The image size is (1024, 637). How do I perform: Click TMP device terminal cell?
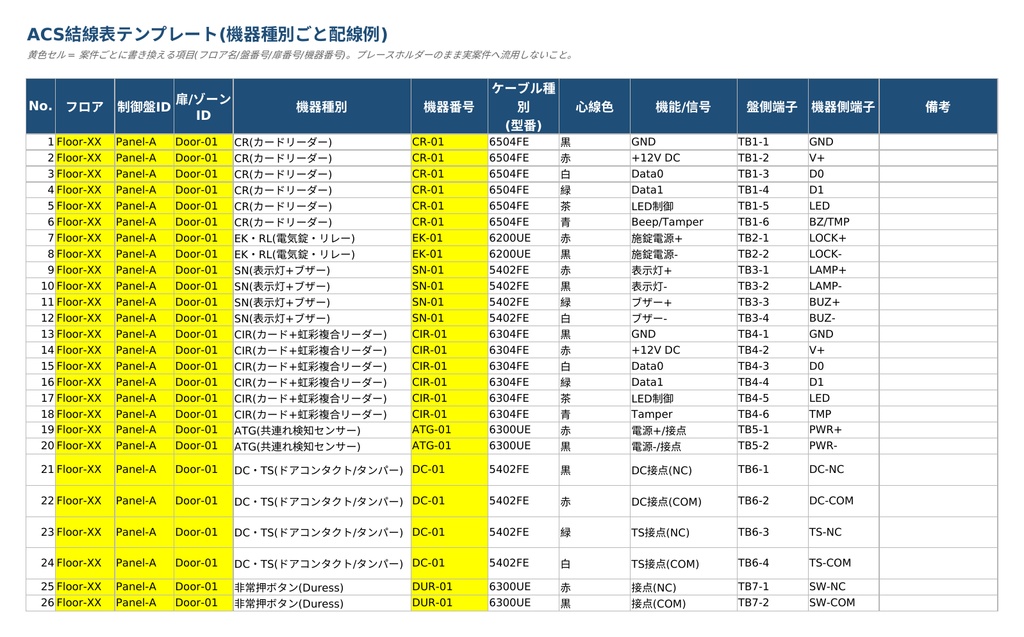coord(843,414)
